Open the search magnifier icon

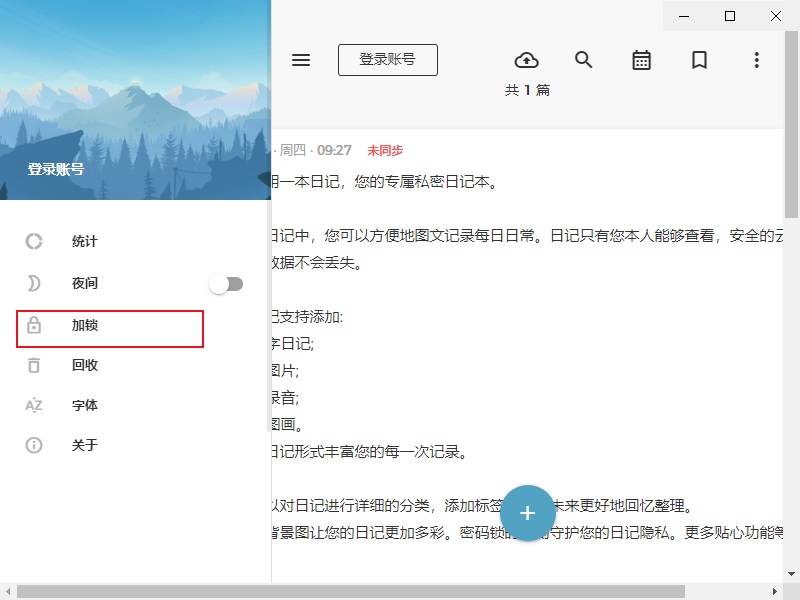point(584,60)
